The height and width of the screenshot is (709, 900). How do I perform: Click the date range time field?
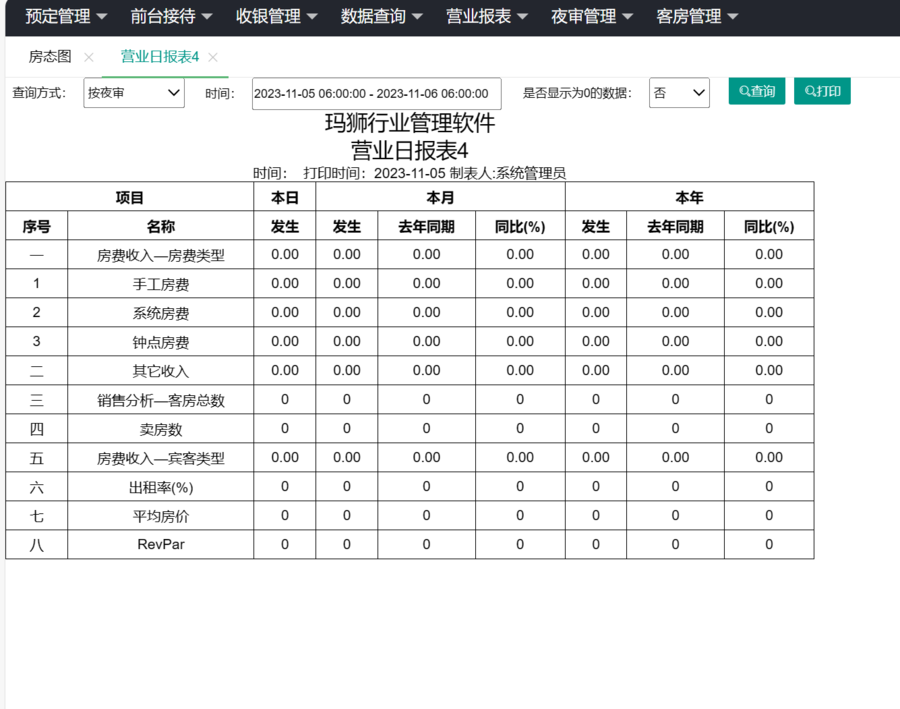click(x=377, y=94)
